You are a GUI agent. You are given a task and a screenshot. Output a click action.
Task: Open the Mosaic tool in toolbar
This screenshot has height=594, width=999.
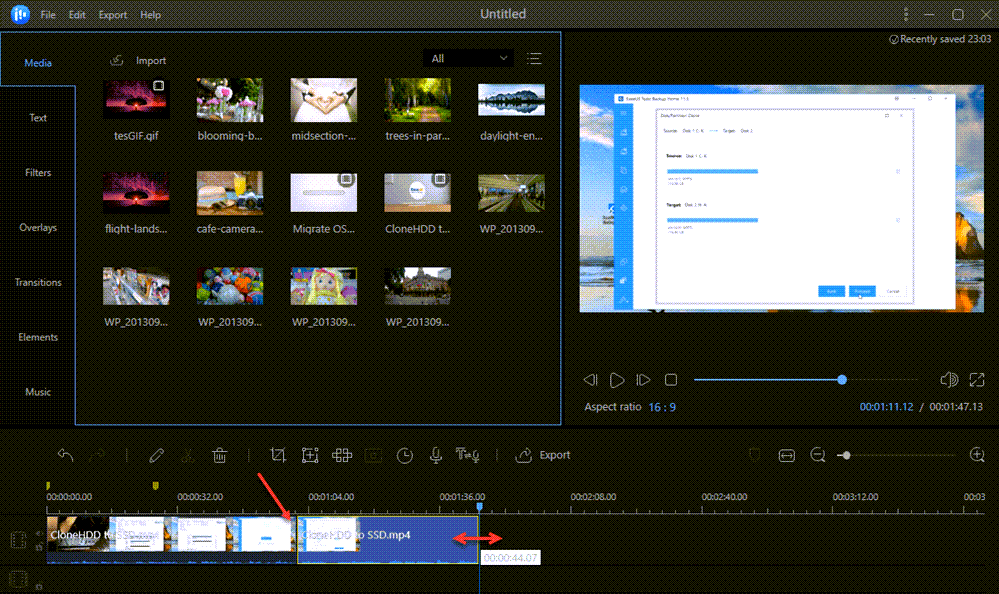click(342, 455)
